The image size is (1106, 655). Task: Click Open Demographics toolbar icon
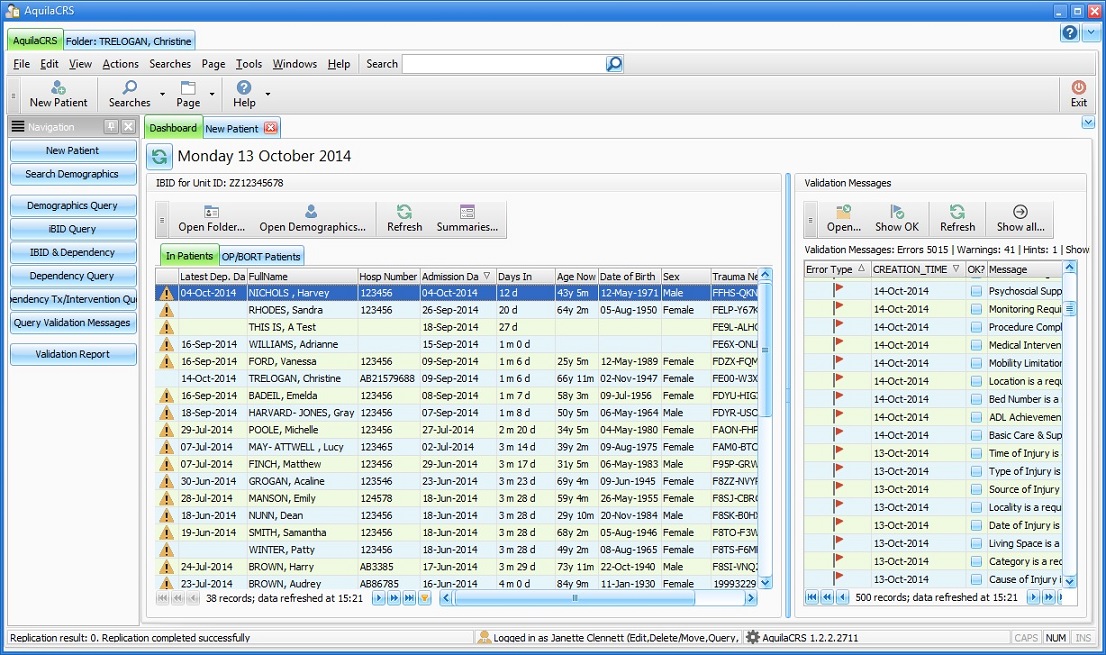point(312,219)
